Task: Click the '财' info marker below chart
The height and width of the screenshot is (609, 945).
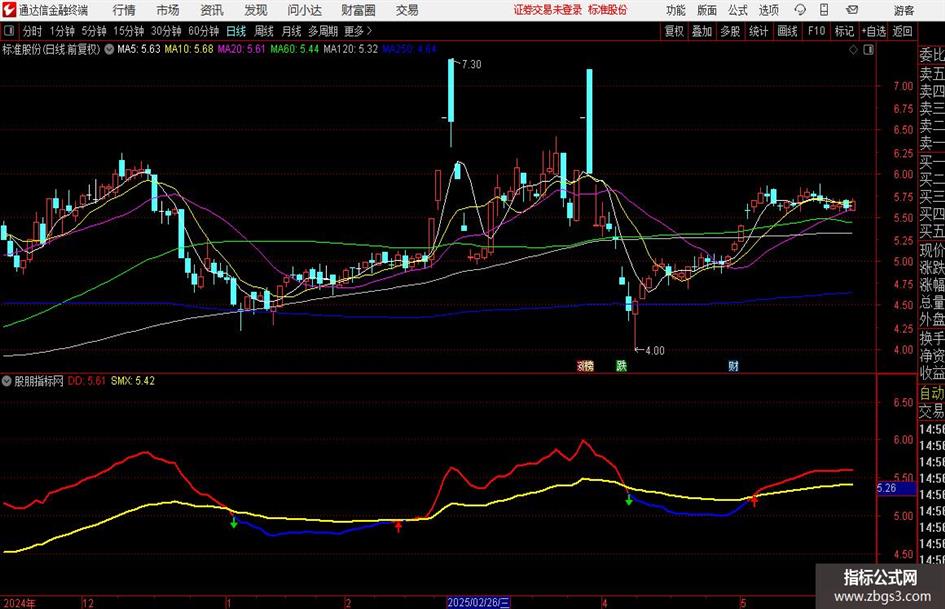Action: (733, 365)
